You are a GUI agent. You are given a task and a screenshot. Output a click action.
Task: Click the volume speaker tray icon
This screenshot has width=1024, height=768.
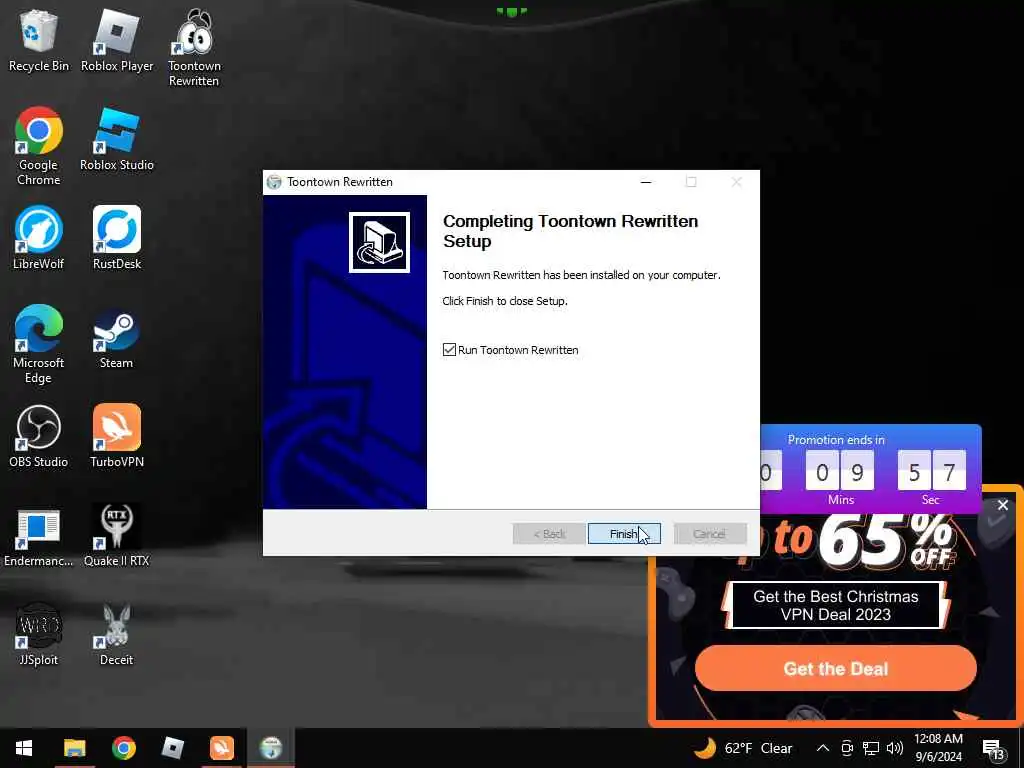pyautogui.click(x=895, y=748)
